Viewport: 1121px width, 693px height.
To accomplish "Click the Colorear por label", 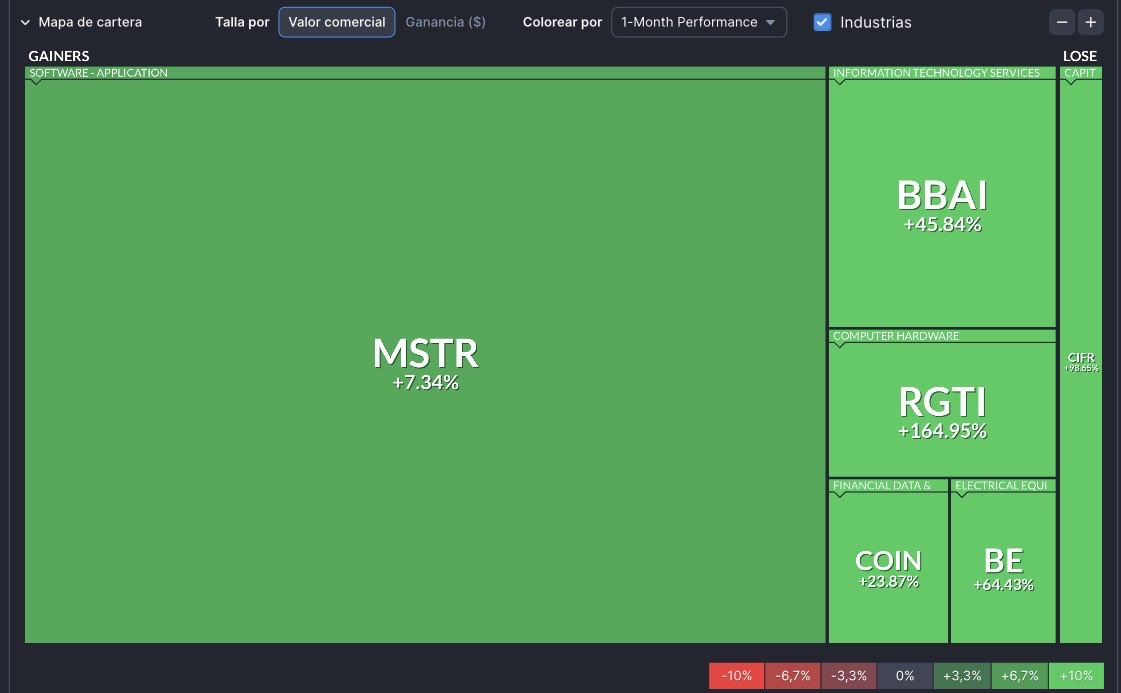I will [x=563, y=22].
